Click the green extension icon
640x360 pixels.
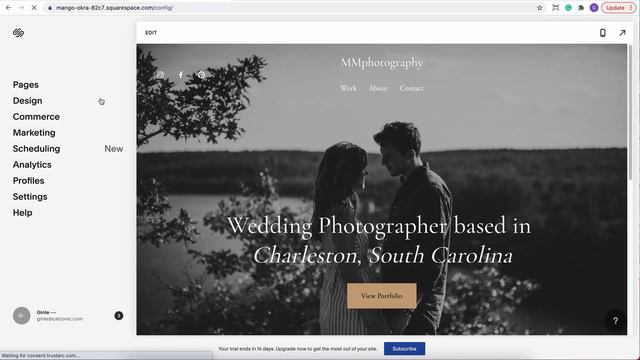point(568,8)
